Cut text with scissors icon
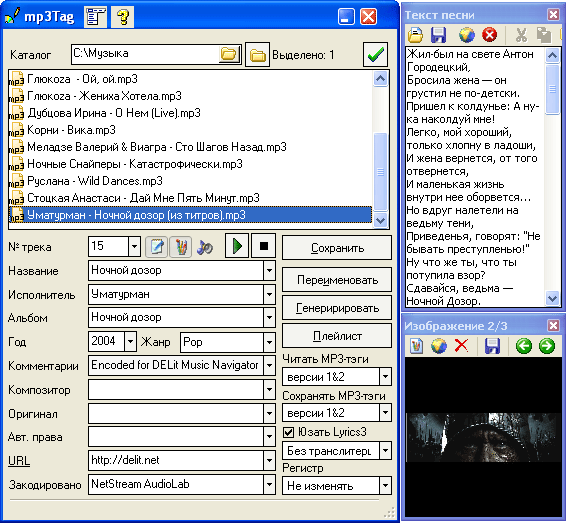This screenshot has height=523, width=566. pos(521,35)
